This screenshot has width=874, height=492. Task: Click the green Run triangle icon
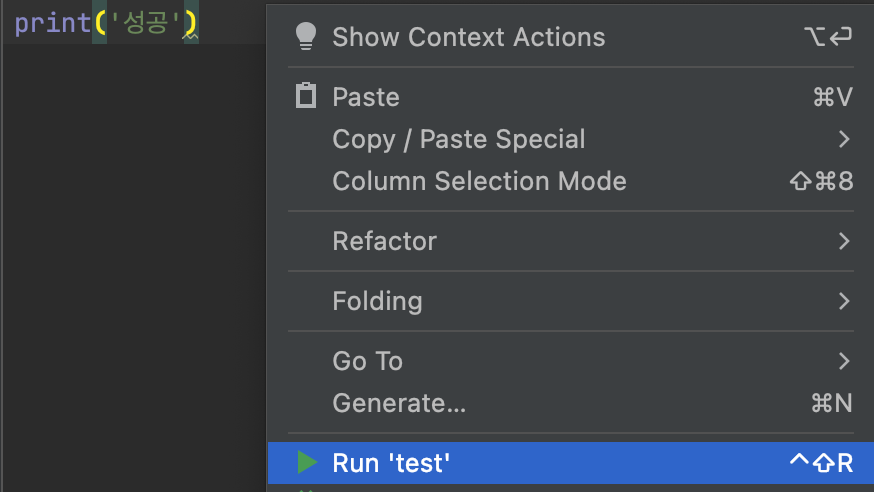coord(307,462)
